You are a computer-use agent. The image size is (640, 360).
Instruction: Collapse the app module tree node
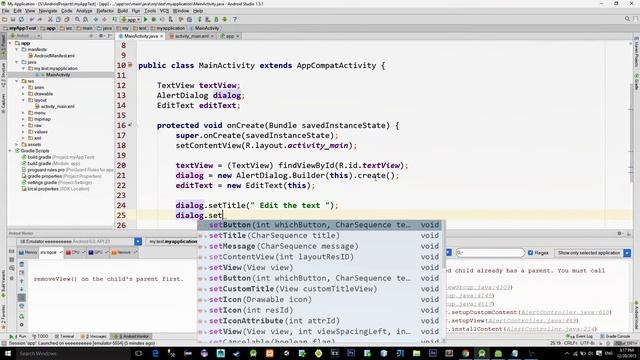pos(11,43)
